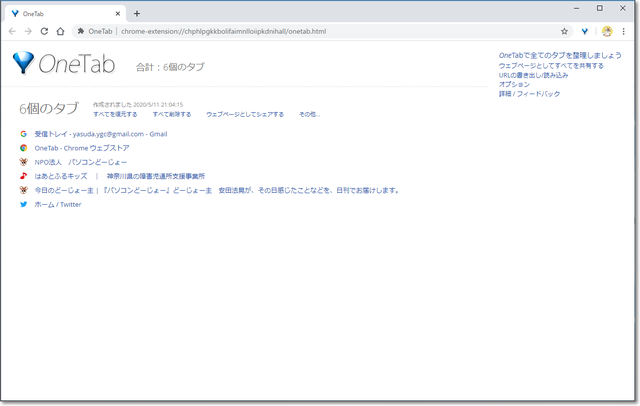Click the browser back arrow
Image resolution: width=640 pixels, height=406 pixels.
pos(13,31)
